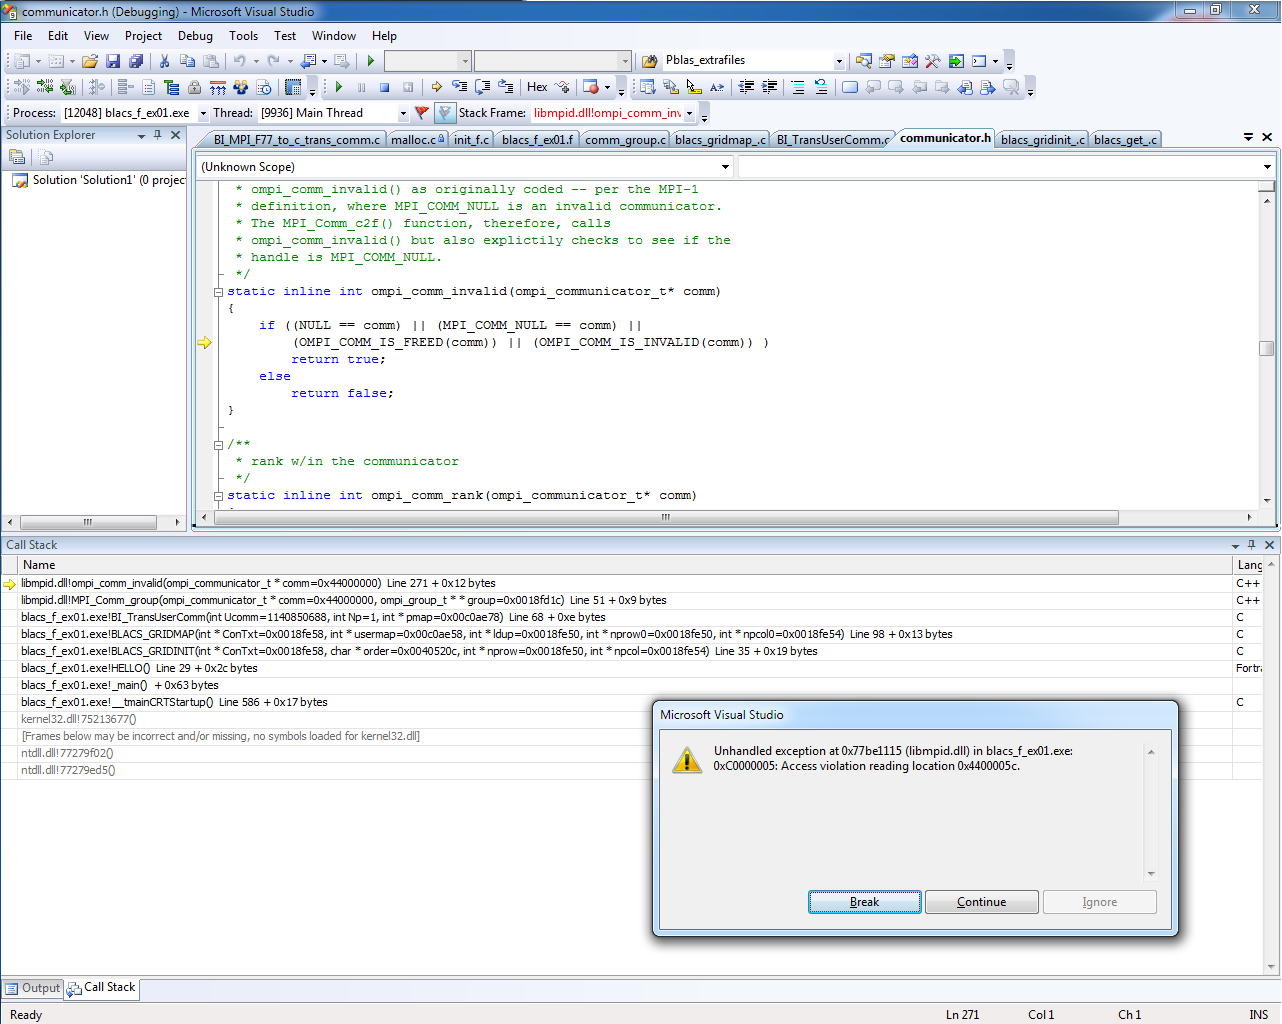The height and width of the screenshot is (1024, 1282).
Task: Cut selection using the scissors icon
Action: coord(164,61)
